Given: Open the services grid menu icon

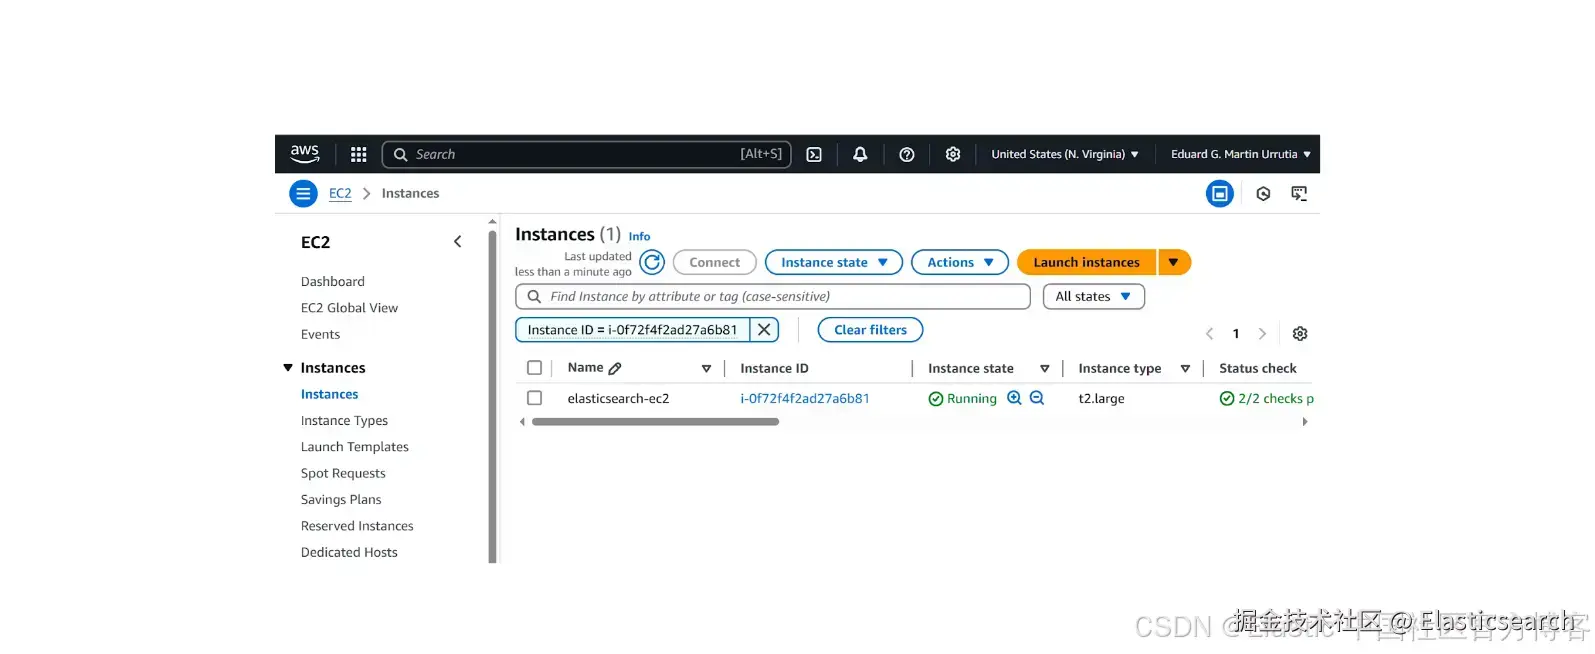Looking at the screenshot, I should tap(358, 154).
